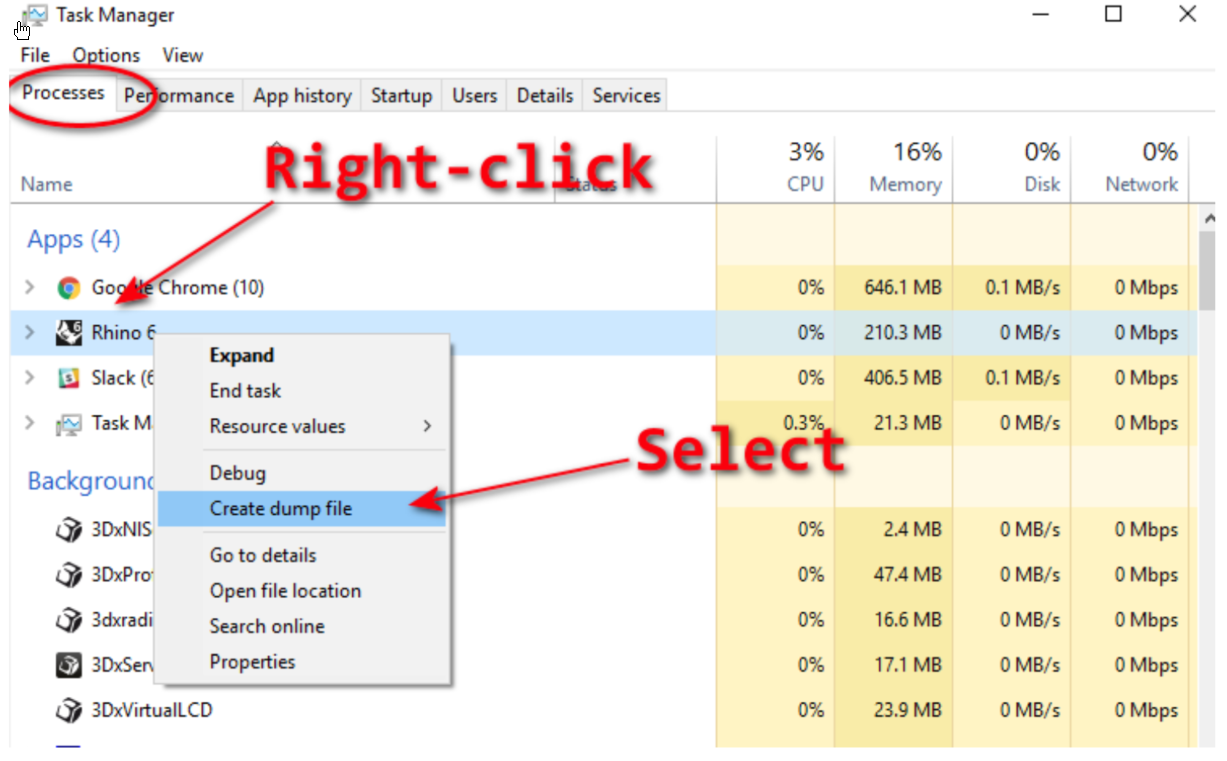The image size is (1227, 761).
Task: Expand the Rhino 6 process group
Action: point(30,333)
